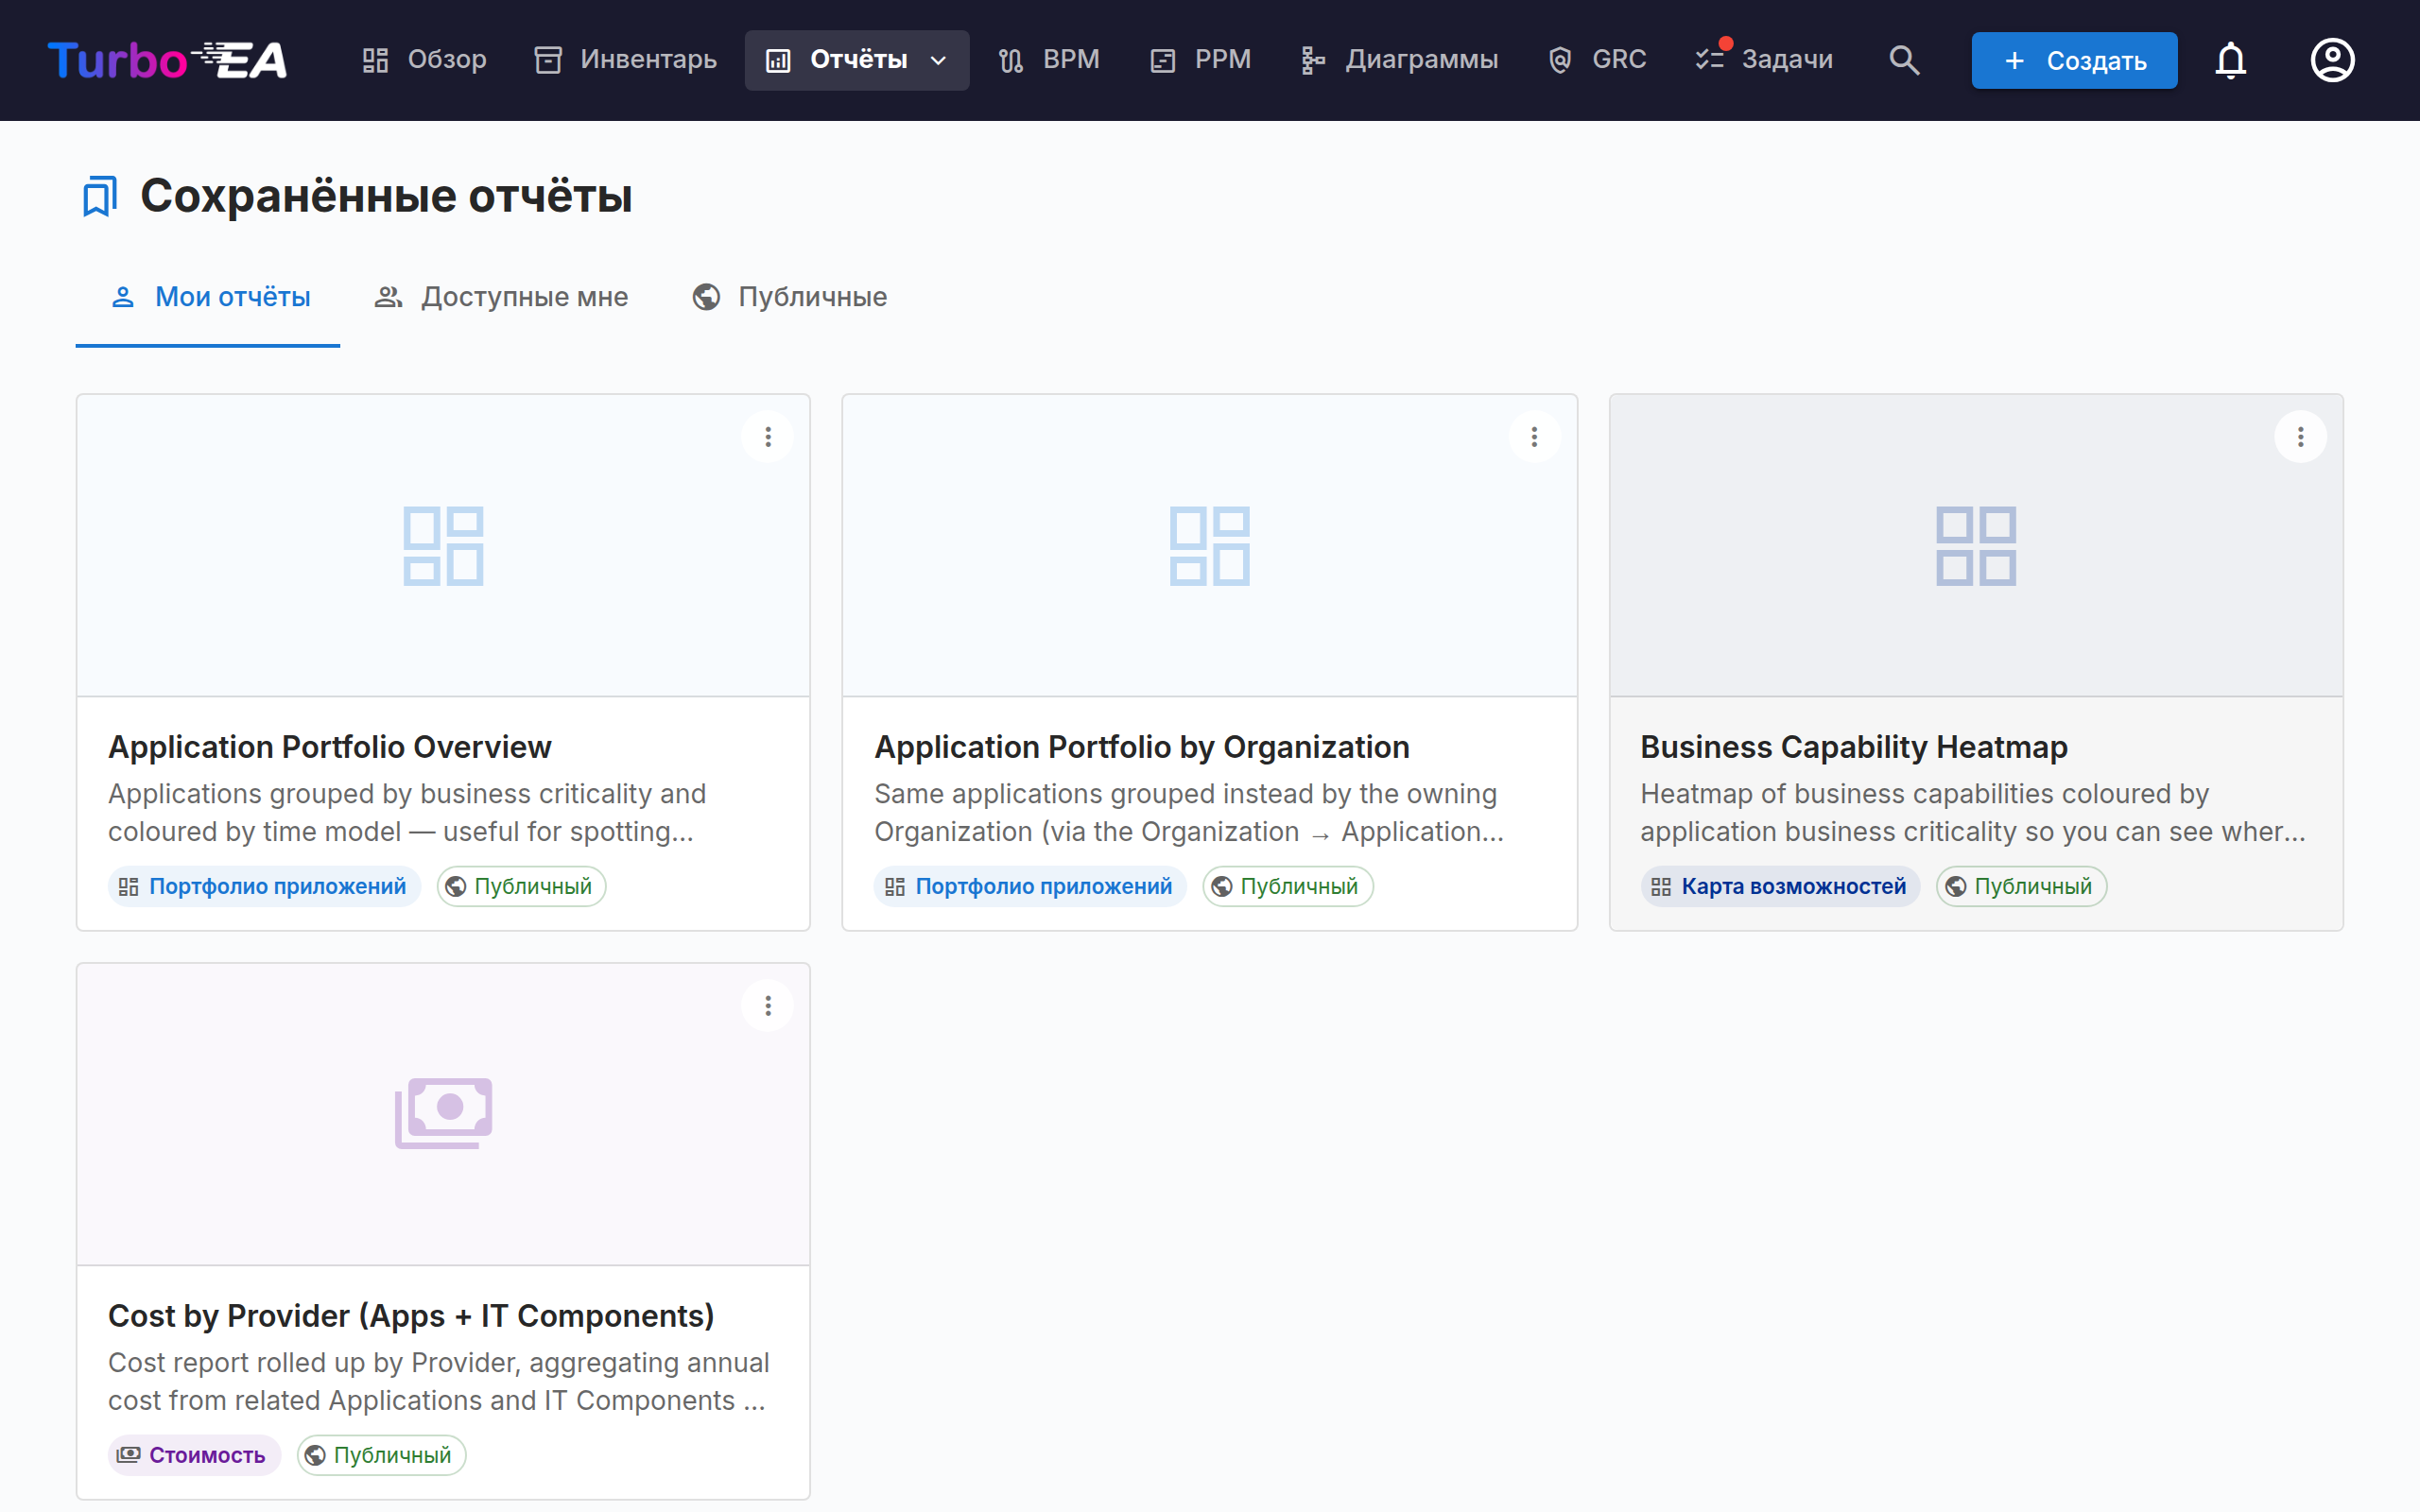Expand the Отчёты dropdown menu
2420x1512 pixels.
coord(857,60)
